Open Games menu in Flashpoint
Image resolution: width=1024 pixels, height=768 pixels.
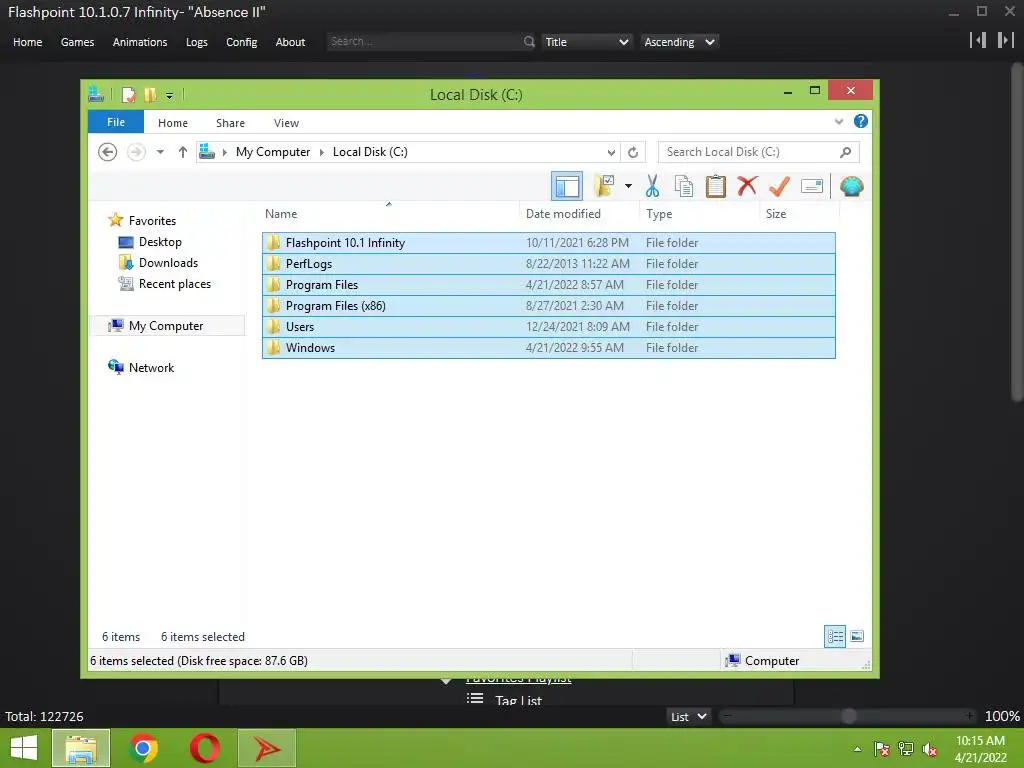click(x=78, y=42)
